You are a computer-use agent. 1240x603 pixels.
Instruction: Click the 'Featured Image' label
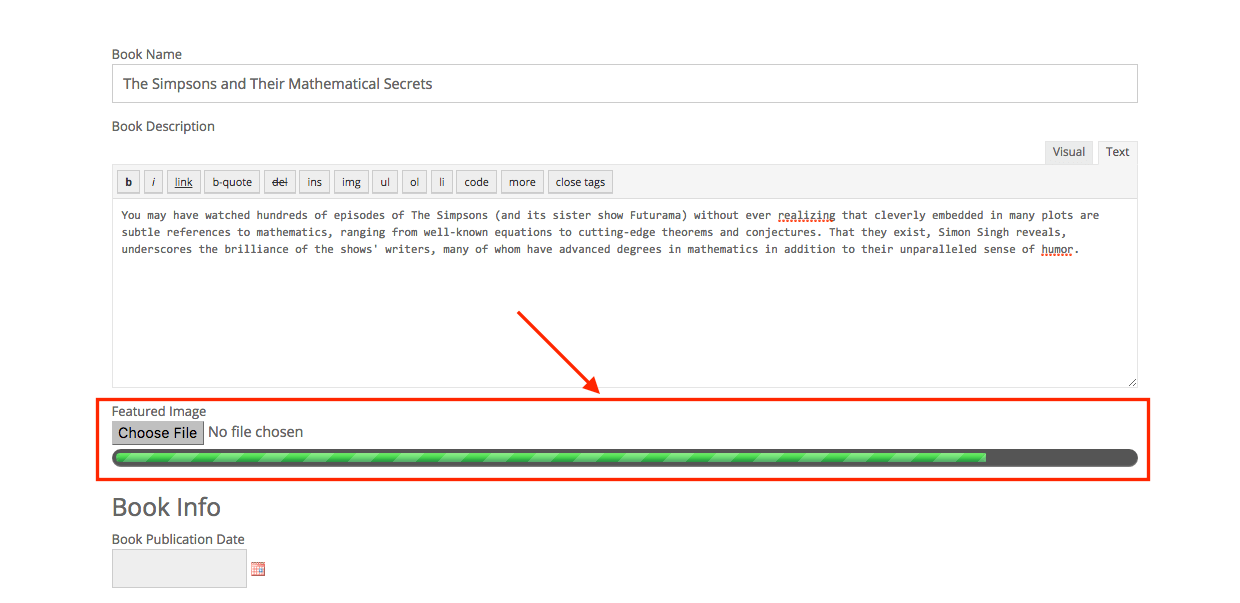pyautogui.click(x=159, y=411)
